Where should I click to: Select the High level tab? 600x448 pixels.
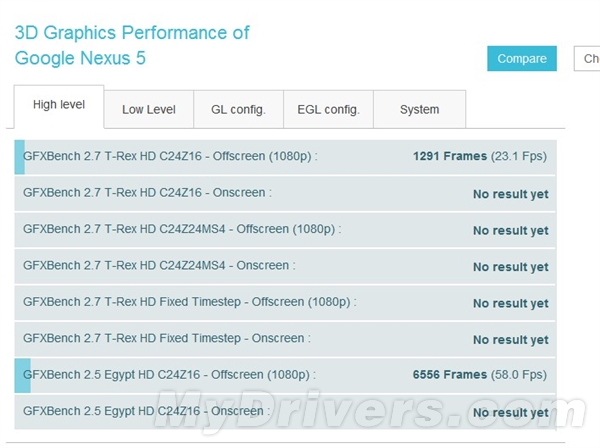pos(59,106)
